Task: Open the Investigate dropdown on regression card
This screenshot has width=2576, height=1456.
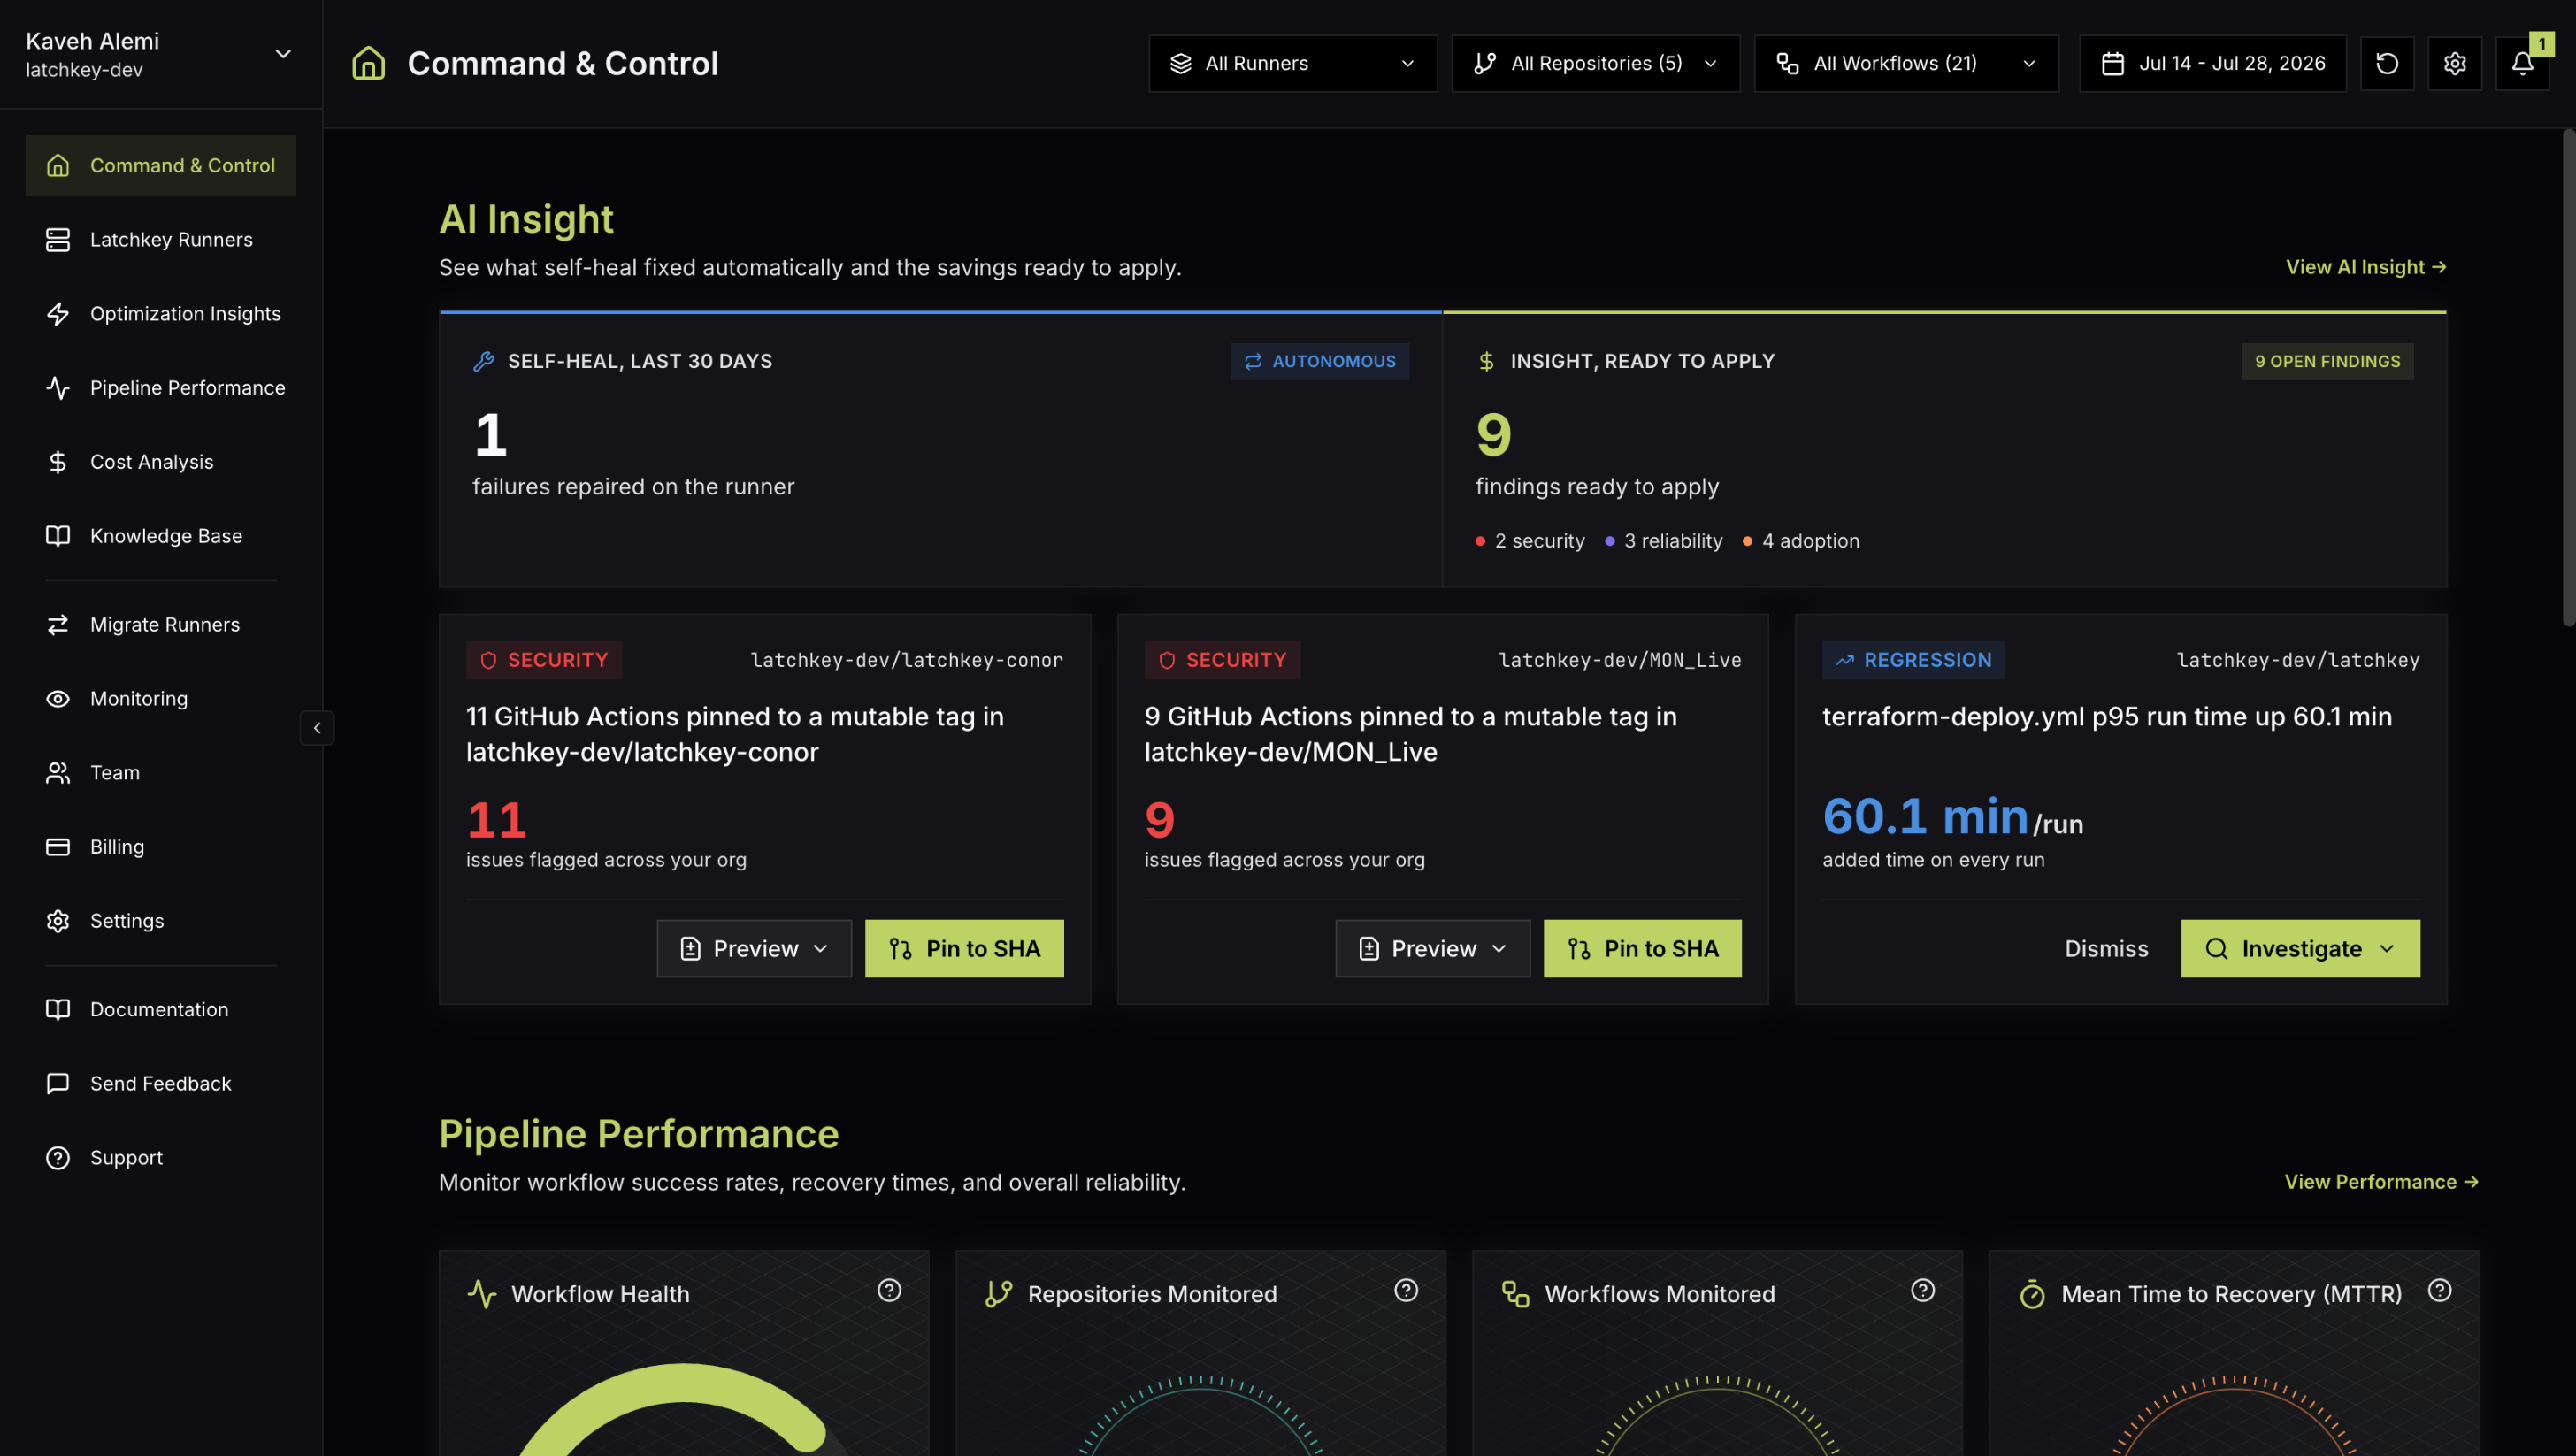Action: pyautogui.click(x=2300, y=949)
